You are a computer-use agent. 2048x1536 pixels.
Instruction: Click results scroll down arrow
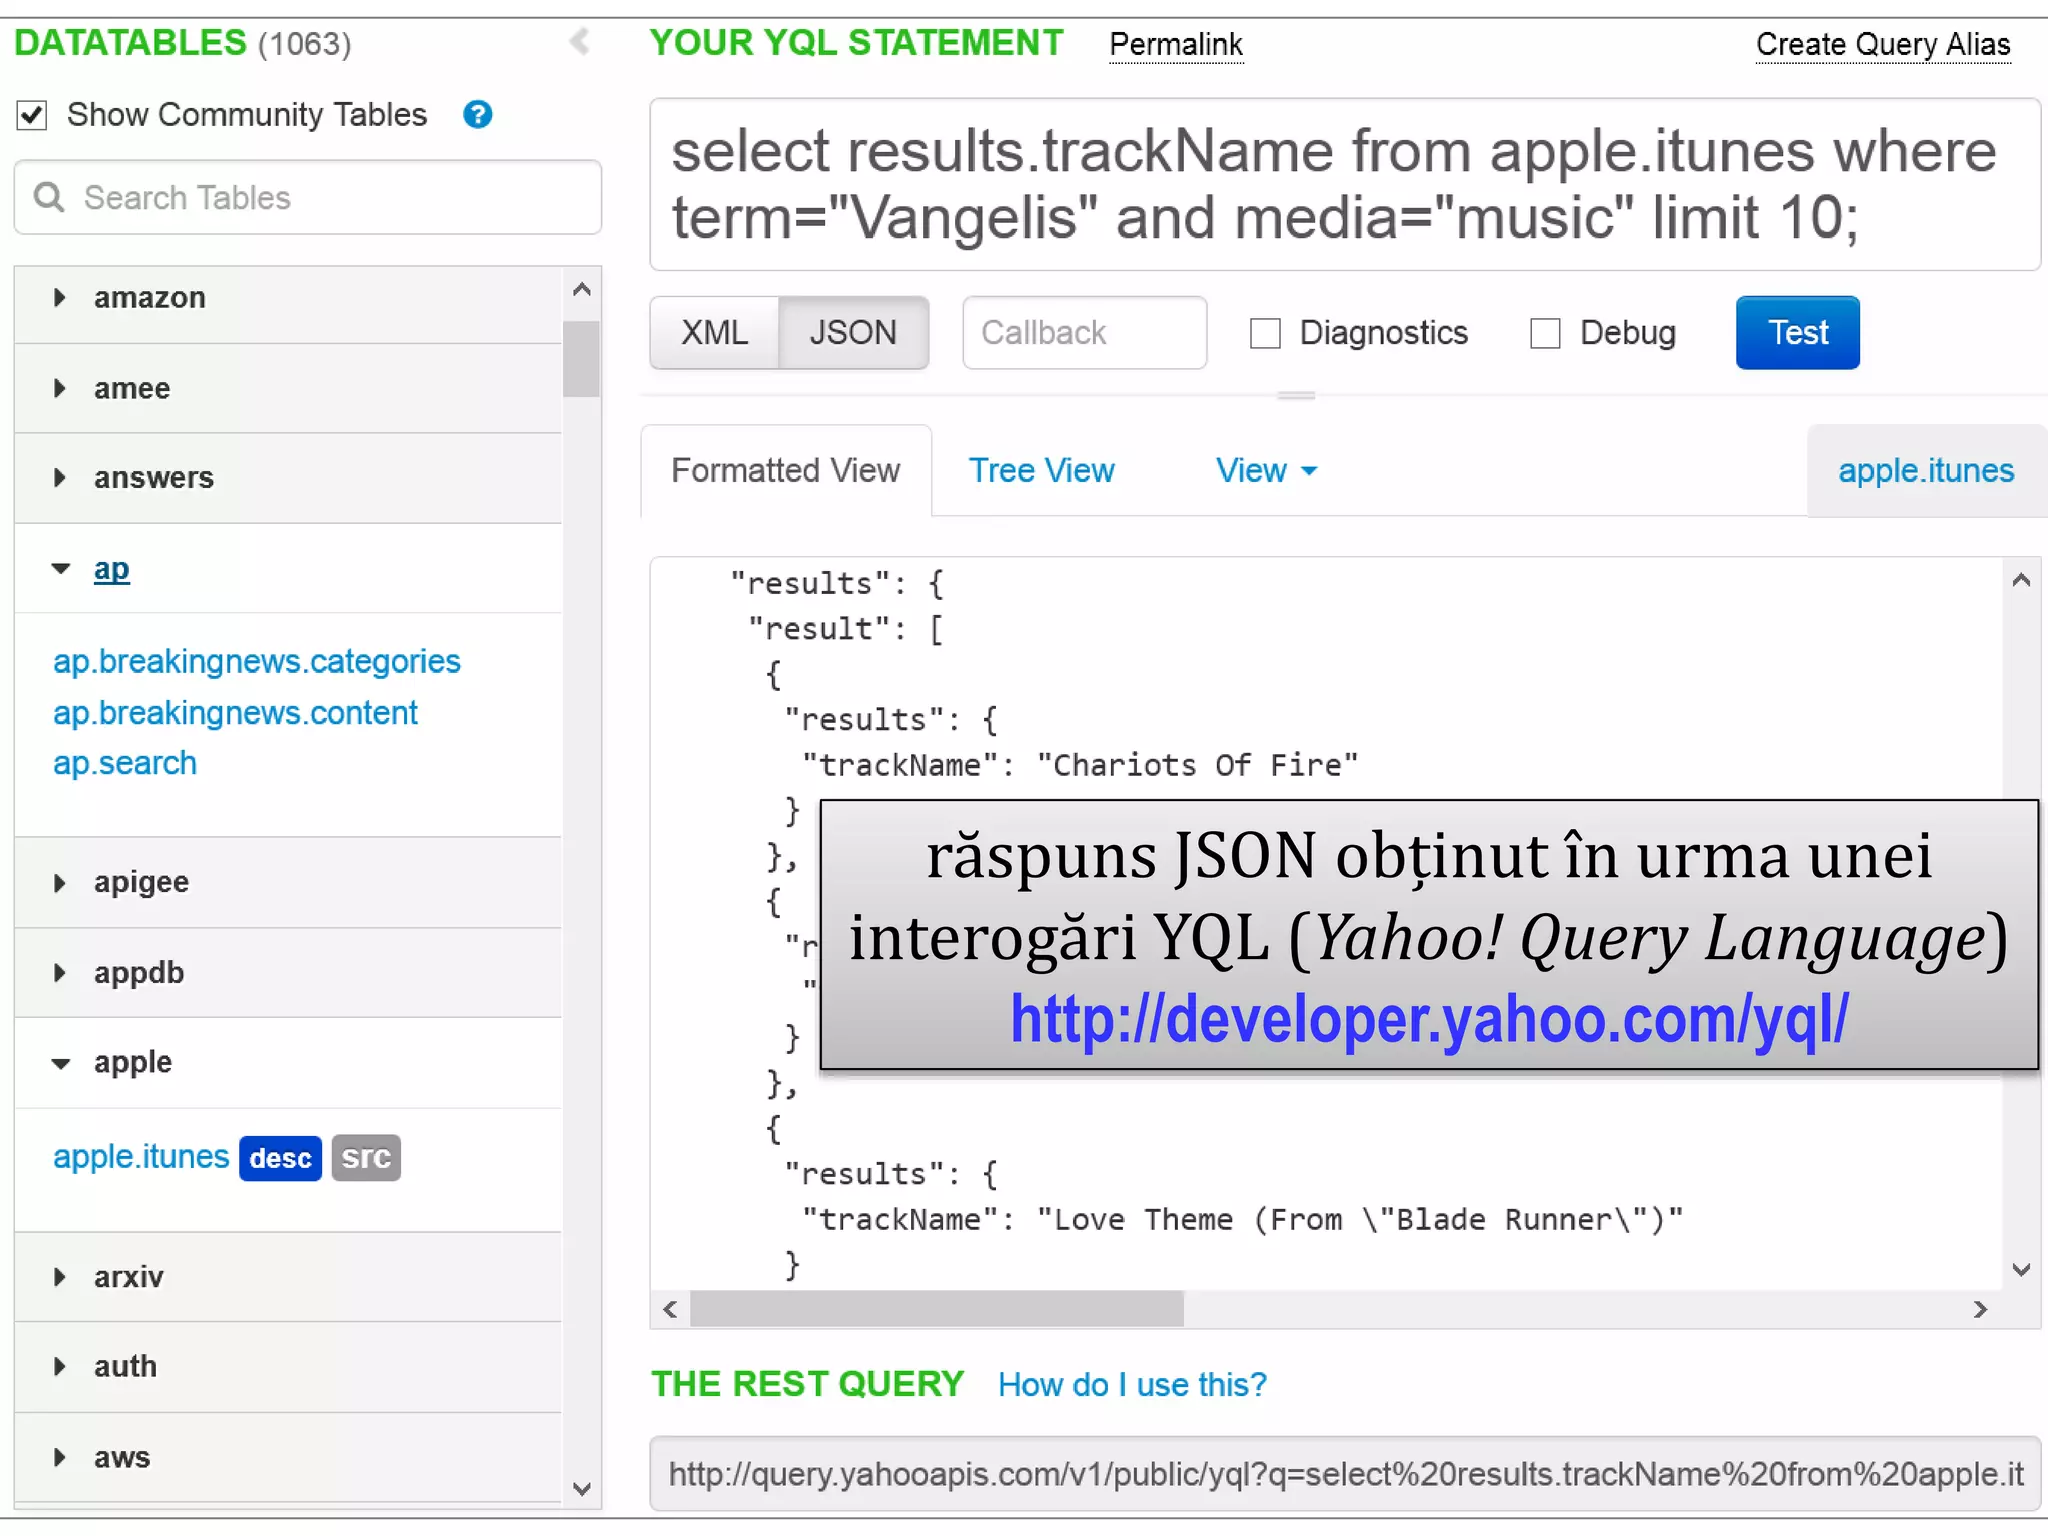[2021, 1270]
